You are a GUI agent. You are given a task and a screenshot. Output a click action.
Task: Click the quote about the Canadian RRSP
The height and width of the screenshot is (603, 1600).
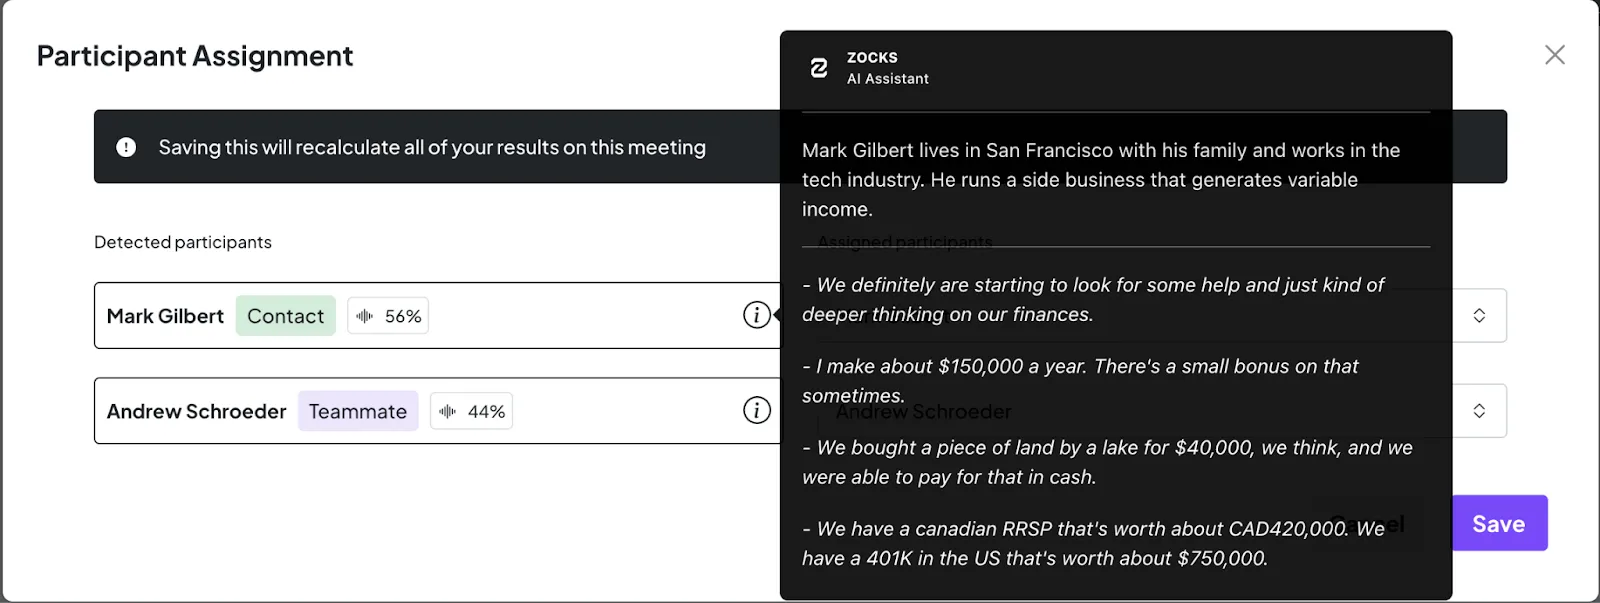[x=1093, y=543]
